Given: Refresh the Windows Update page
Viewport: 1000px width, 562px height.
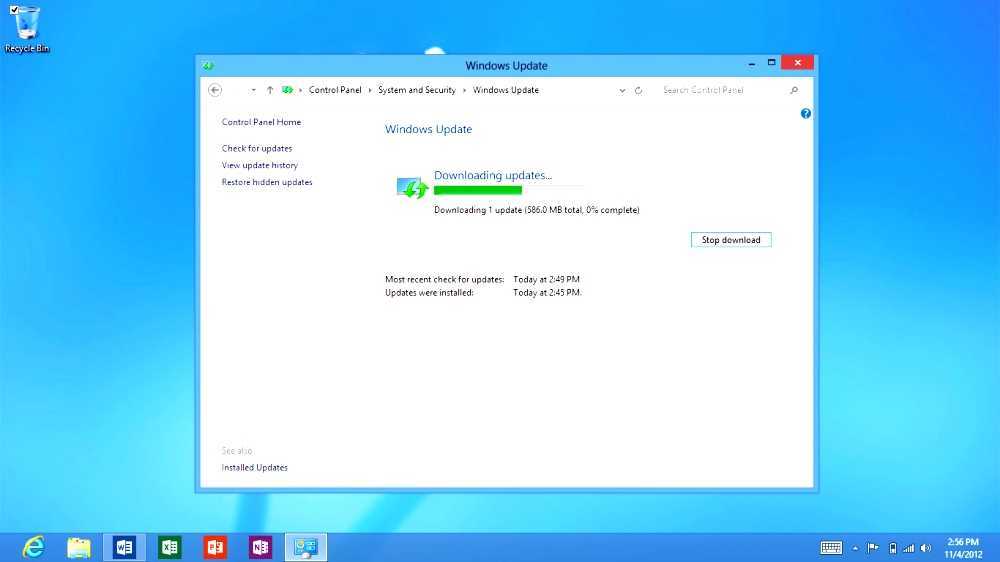Looking at the screenshot, I should (638, 91).
